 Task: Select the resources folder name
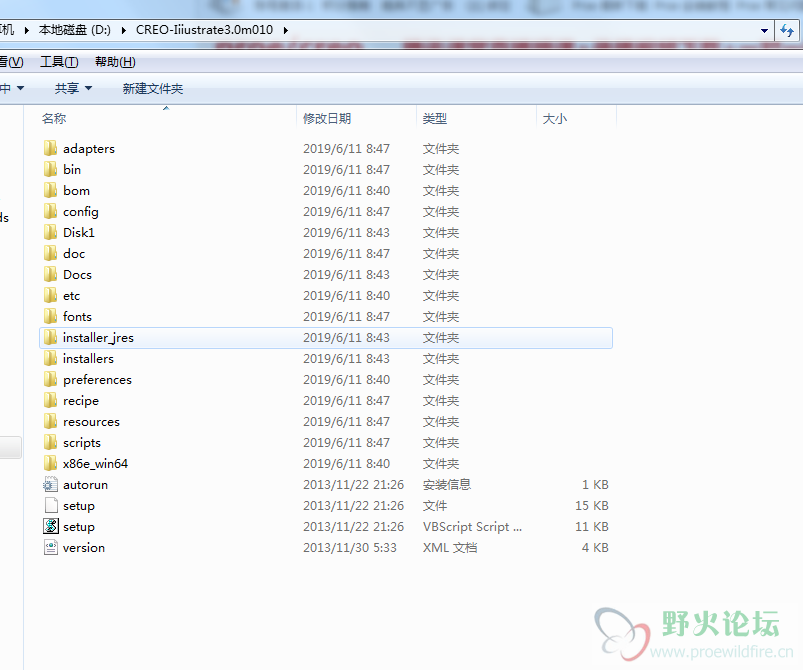tap(91, 422)
